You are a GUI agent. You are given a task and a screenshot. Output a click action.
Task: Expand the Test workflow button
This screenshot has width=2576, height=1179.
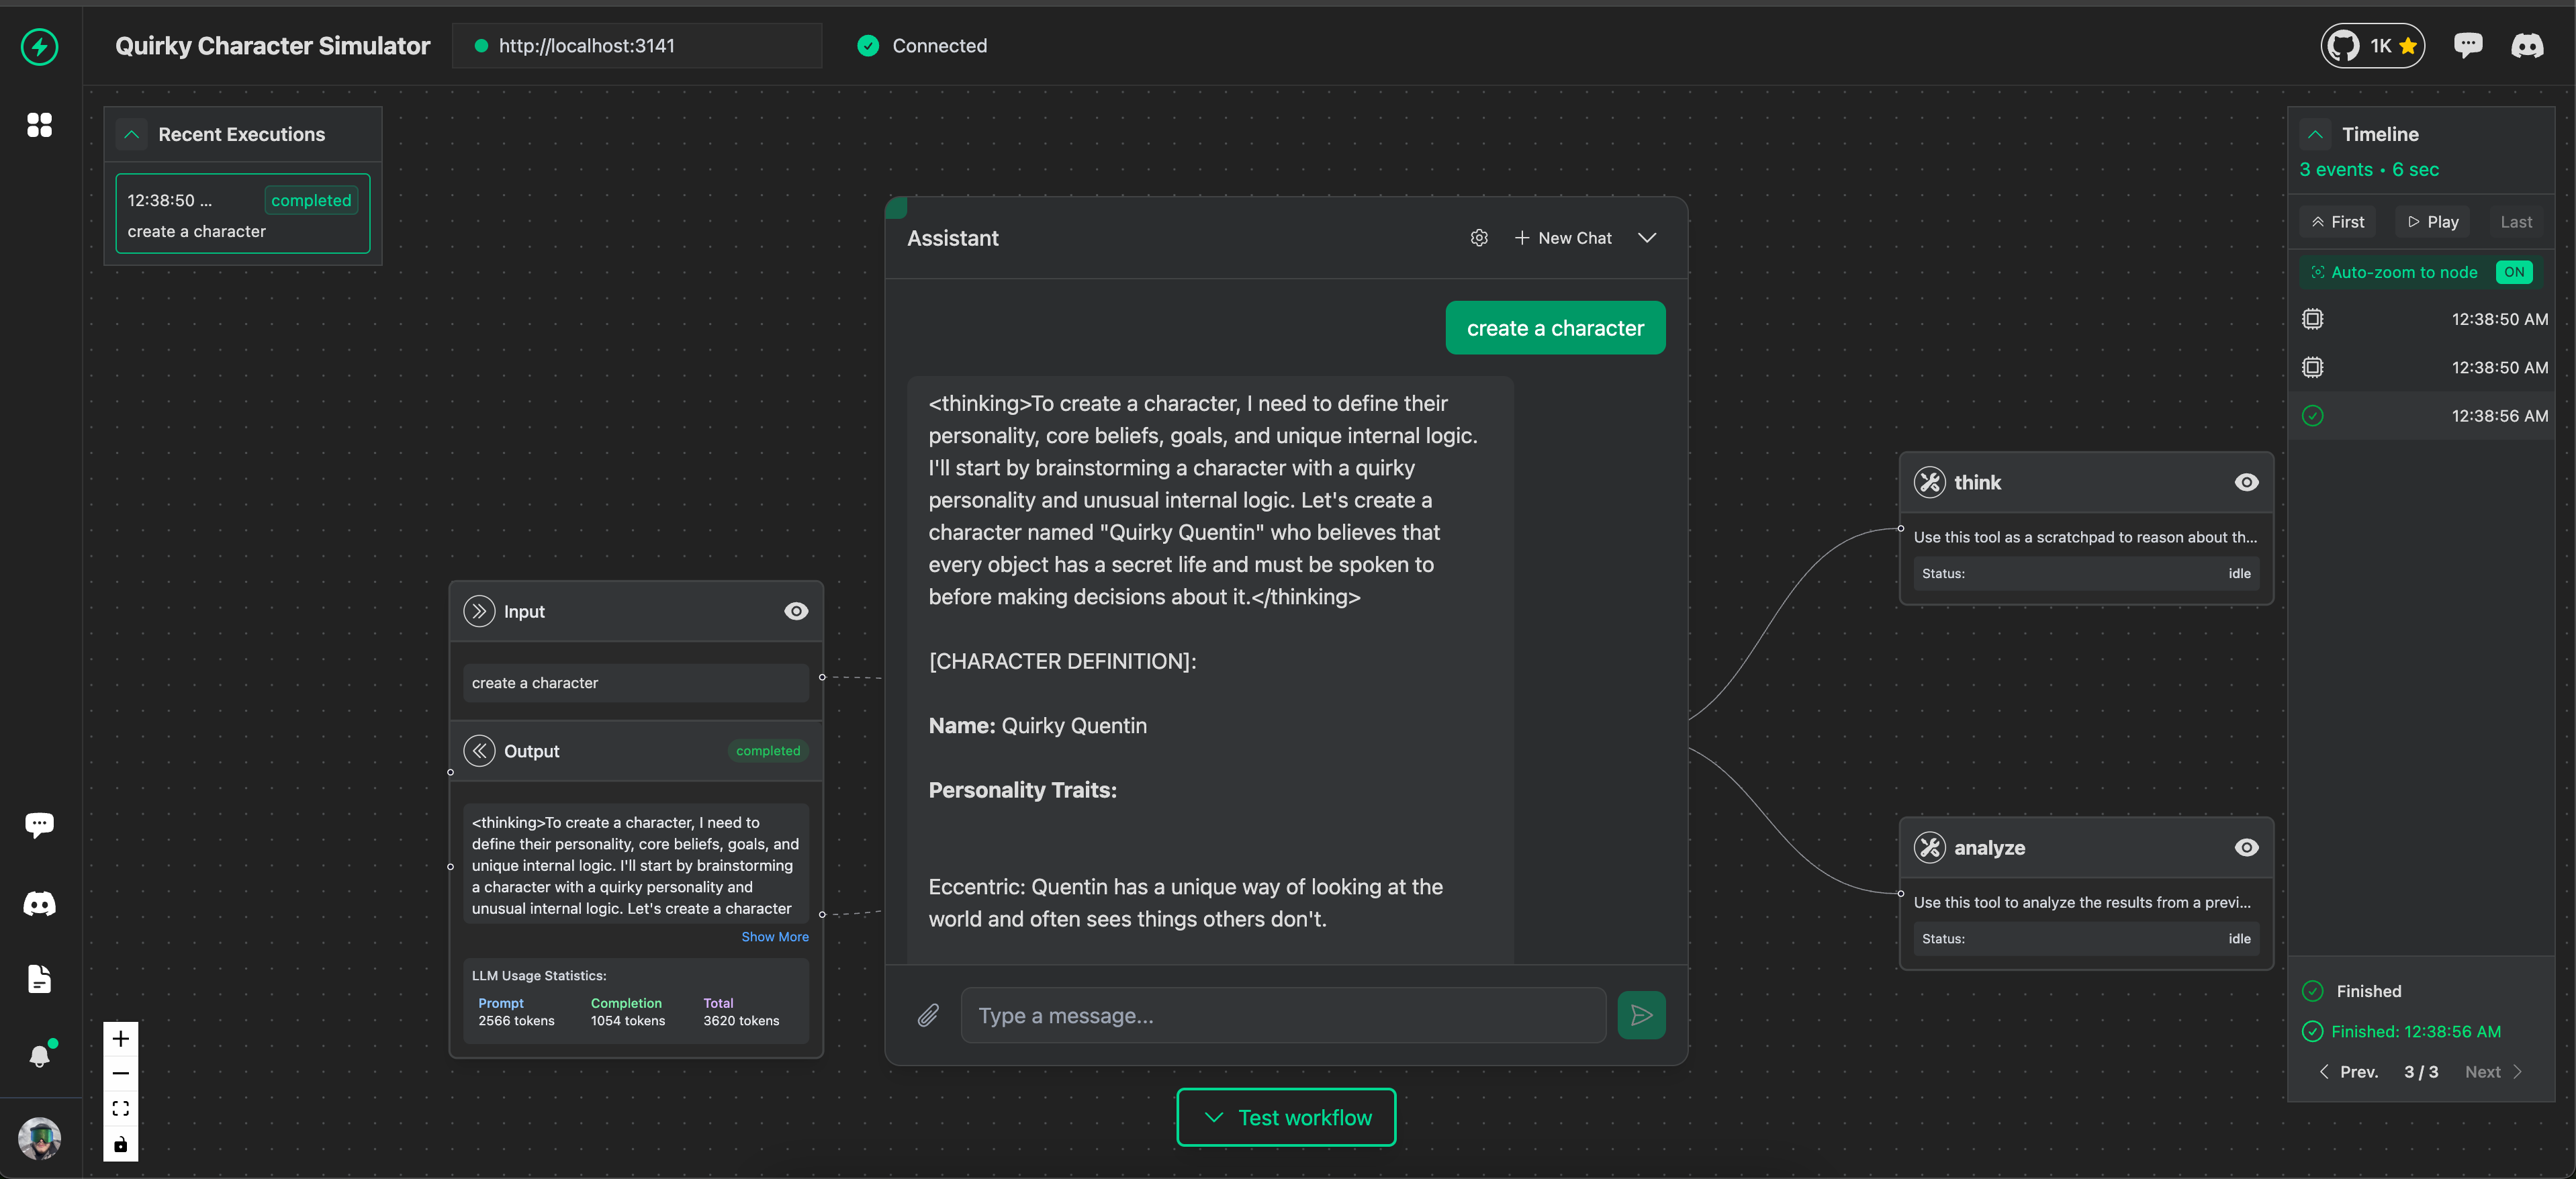pos(1286,1117)
